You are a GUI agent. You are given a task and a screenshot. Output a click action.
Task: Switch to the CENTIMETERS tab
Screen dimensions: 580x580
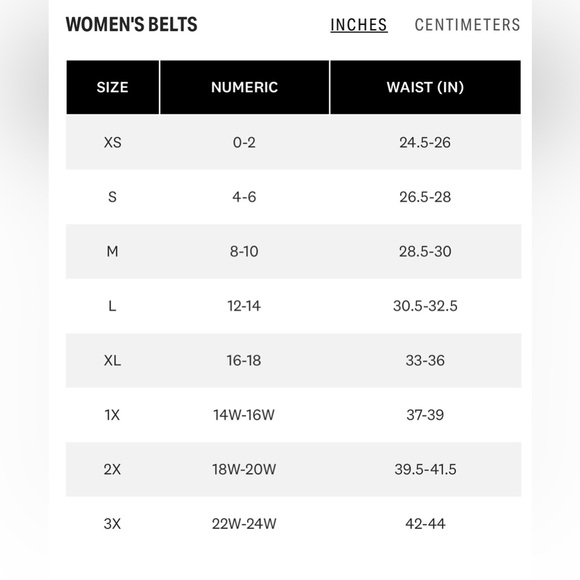(468, 25)
